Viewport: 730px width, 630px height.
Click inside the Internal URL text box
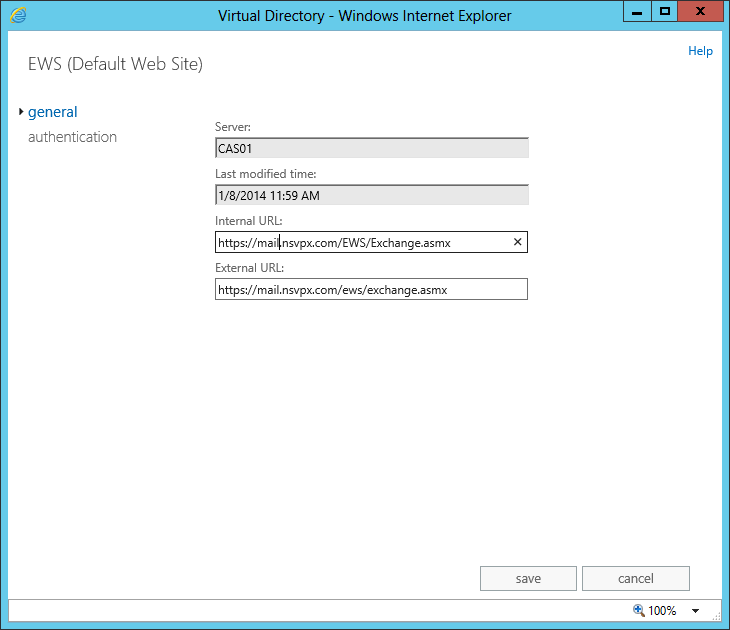coord(360,242)
